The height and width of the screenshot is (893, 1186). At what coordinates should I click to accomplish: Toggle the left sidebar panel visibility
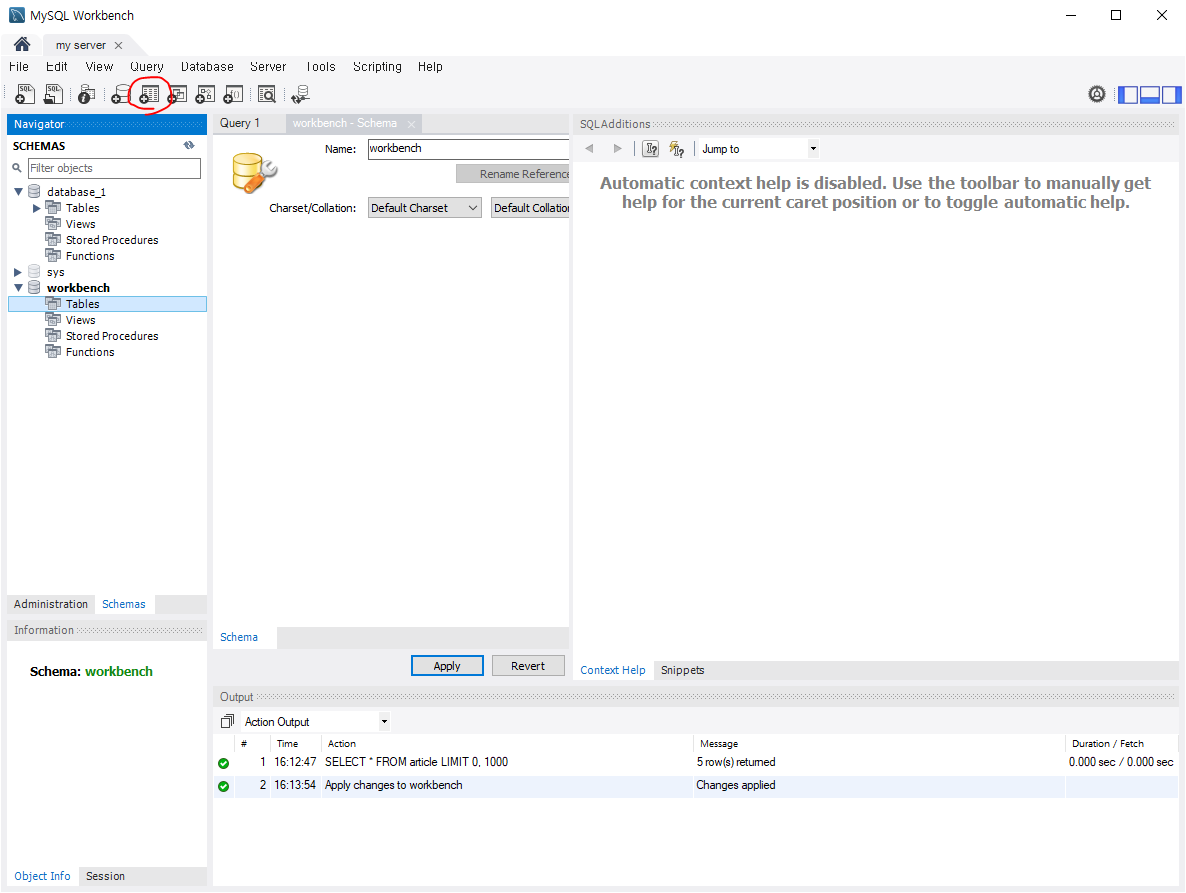[x=1128, y=95]
